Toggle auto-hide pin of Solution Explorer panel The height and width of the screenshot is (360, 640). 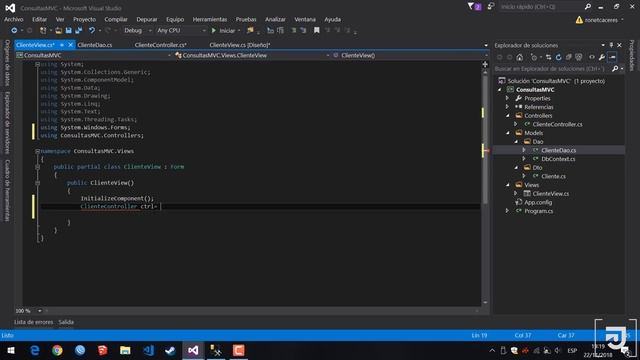(x=611, y=45)
